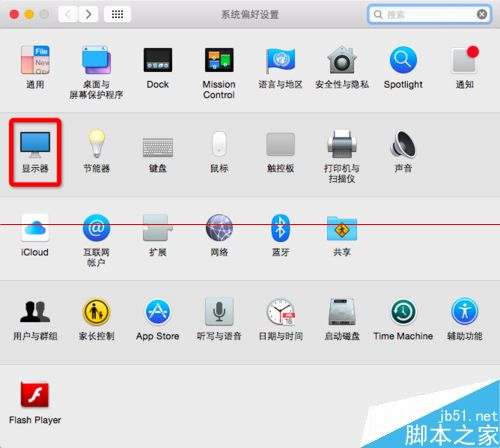Click the back navigation arrow

(x=68, y=14)
